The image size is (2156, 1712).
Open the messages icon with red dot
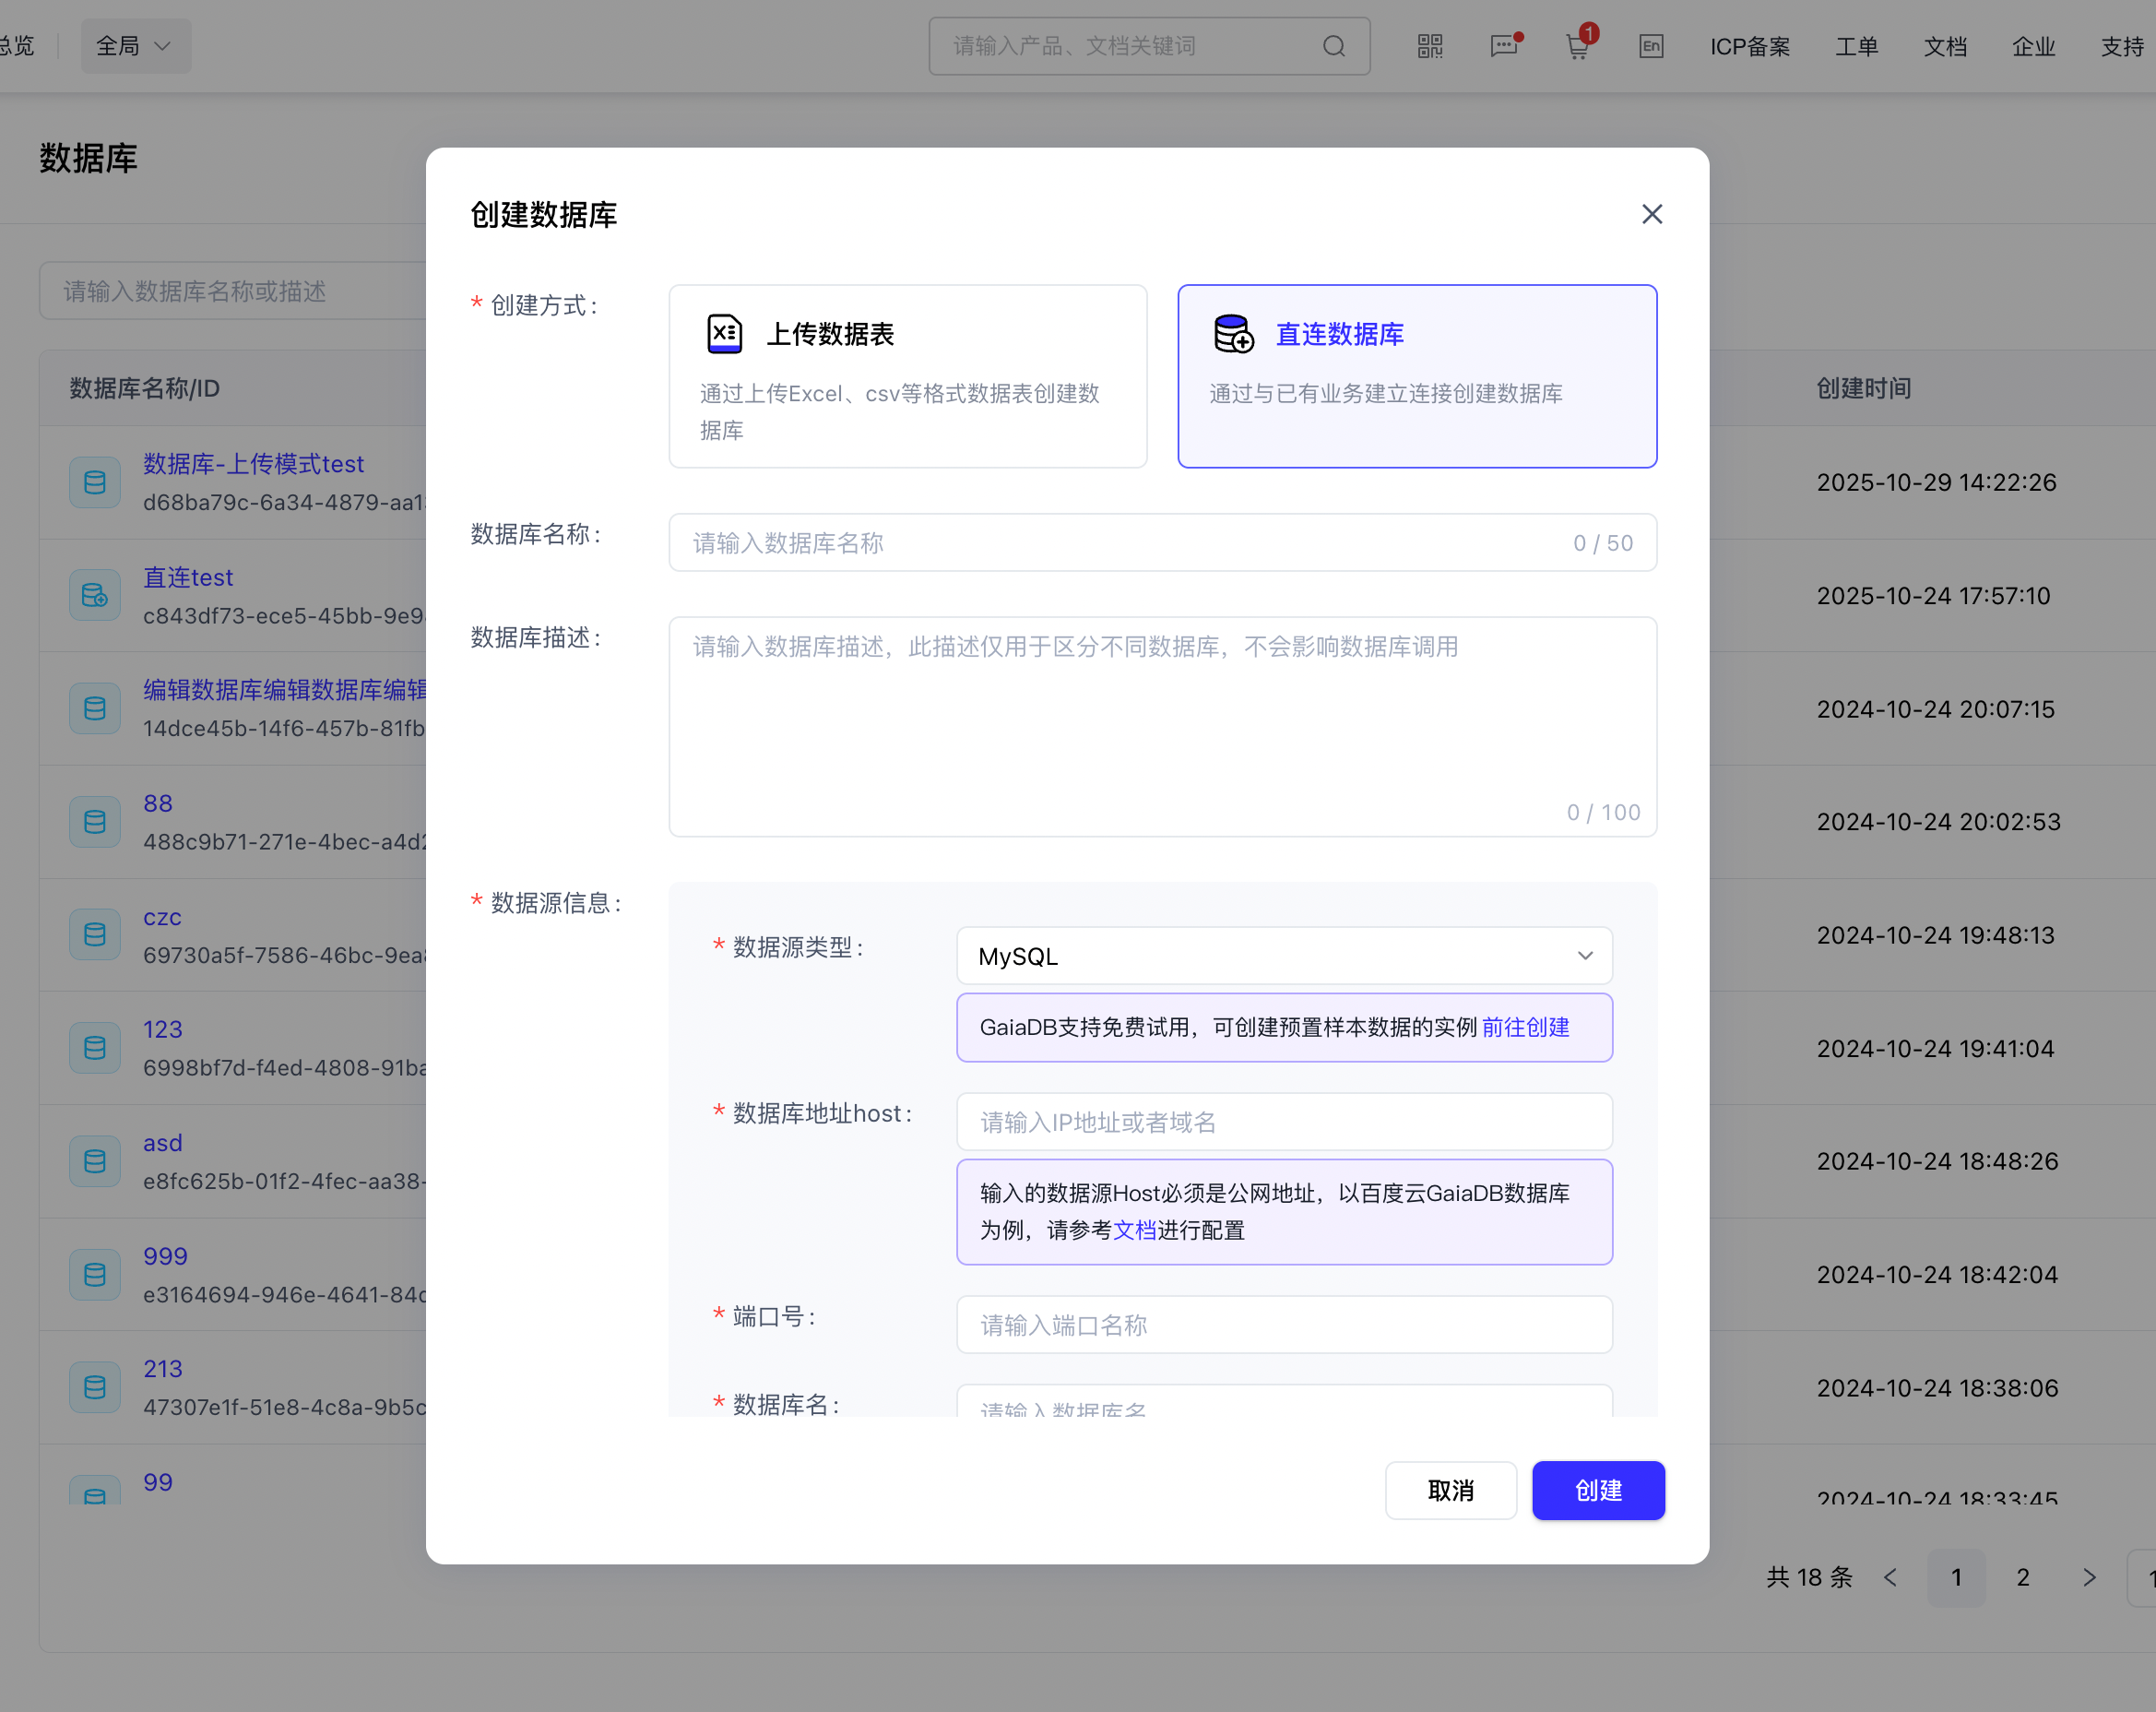(x=1504, y=46)
